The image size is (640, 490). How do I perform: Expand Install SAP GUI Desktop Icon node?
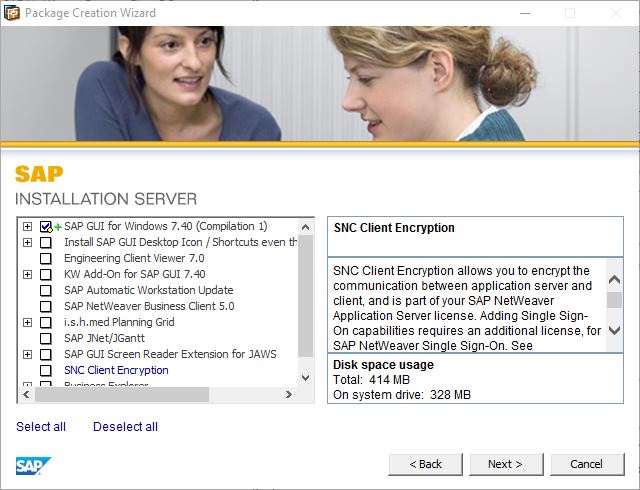point(27,242)
